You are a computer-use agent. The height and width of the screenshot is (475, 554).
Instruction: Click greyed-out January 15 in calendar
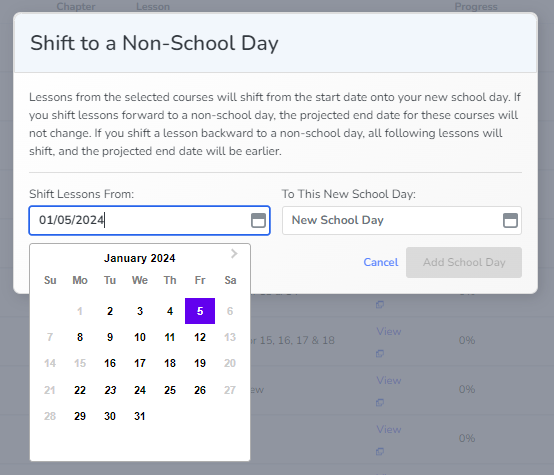(x=80, y=363)
